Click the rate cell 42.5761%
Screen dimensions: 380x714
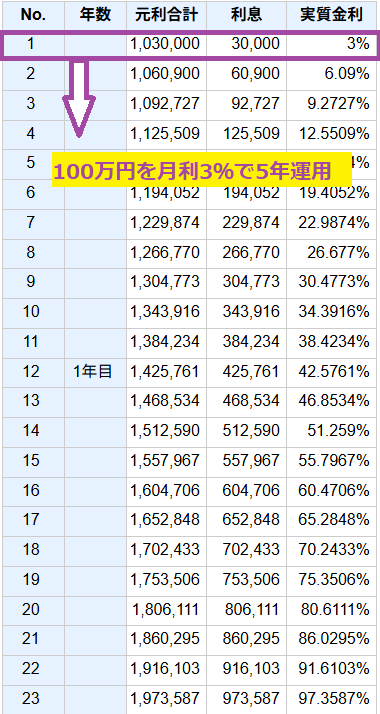click(x=332, y=372)
